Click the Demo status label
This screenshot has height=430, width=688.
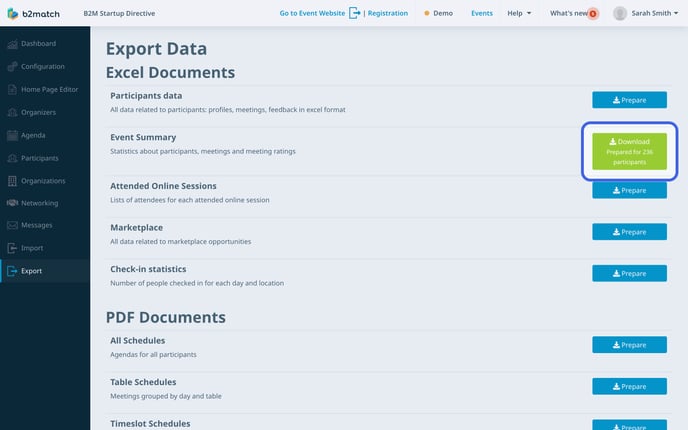pos(443,13)
